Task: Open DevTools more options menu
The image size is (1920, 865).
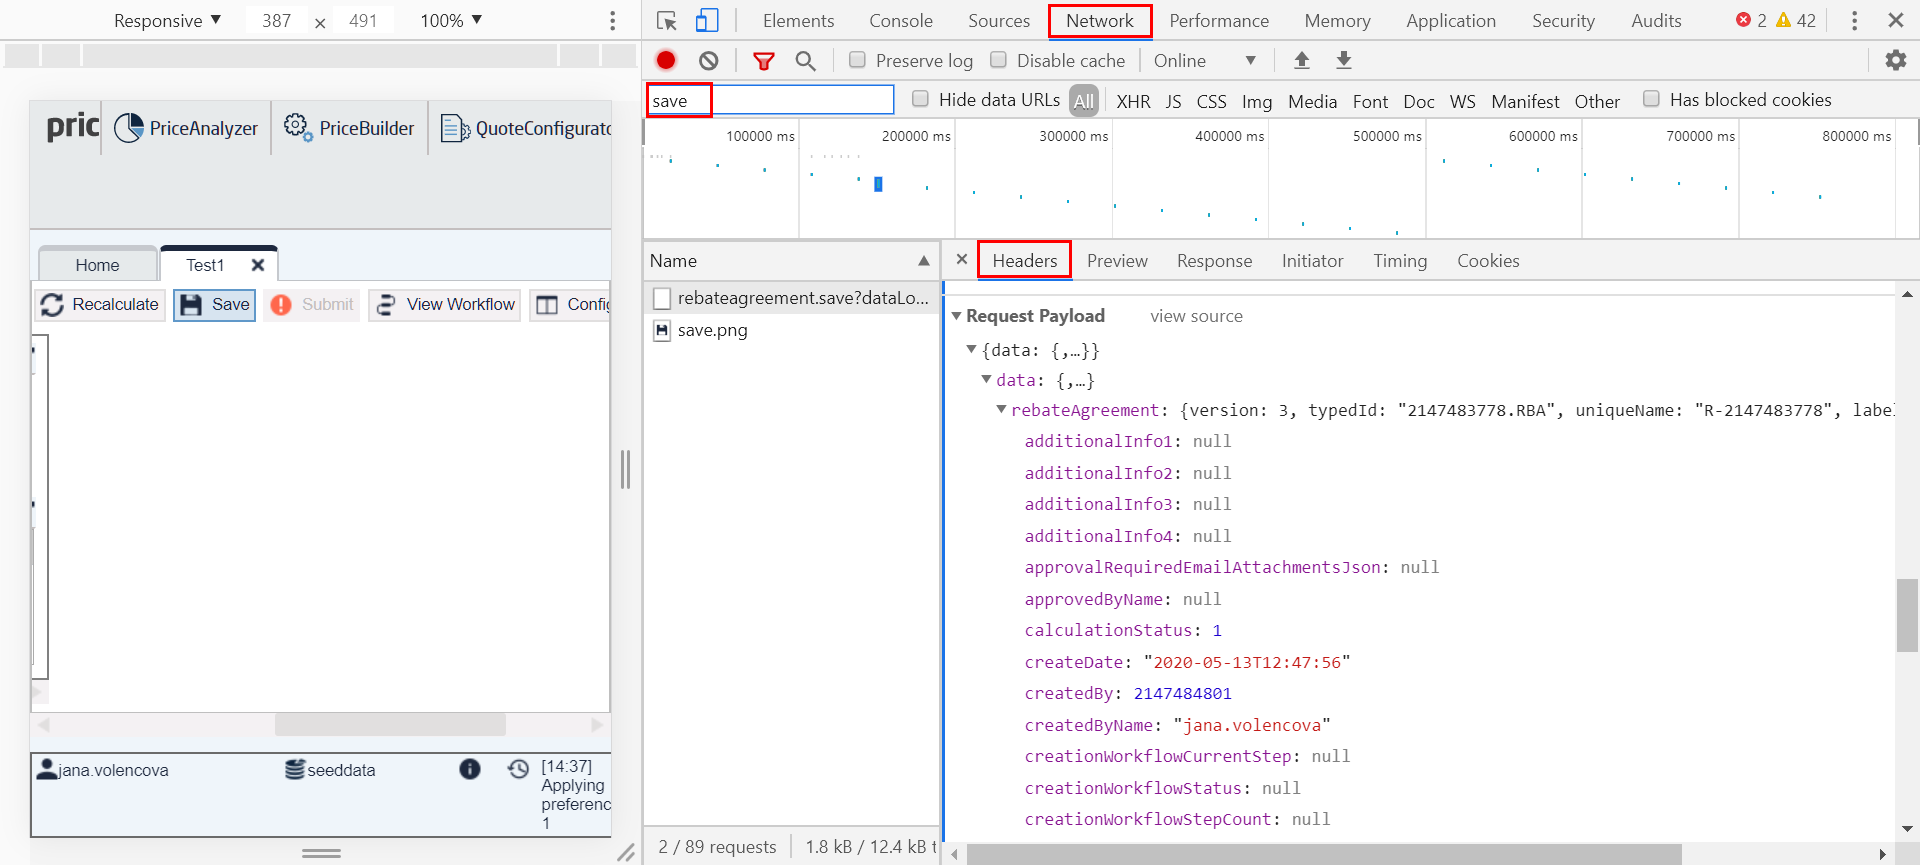Action: coord(1854,21)
